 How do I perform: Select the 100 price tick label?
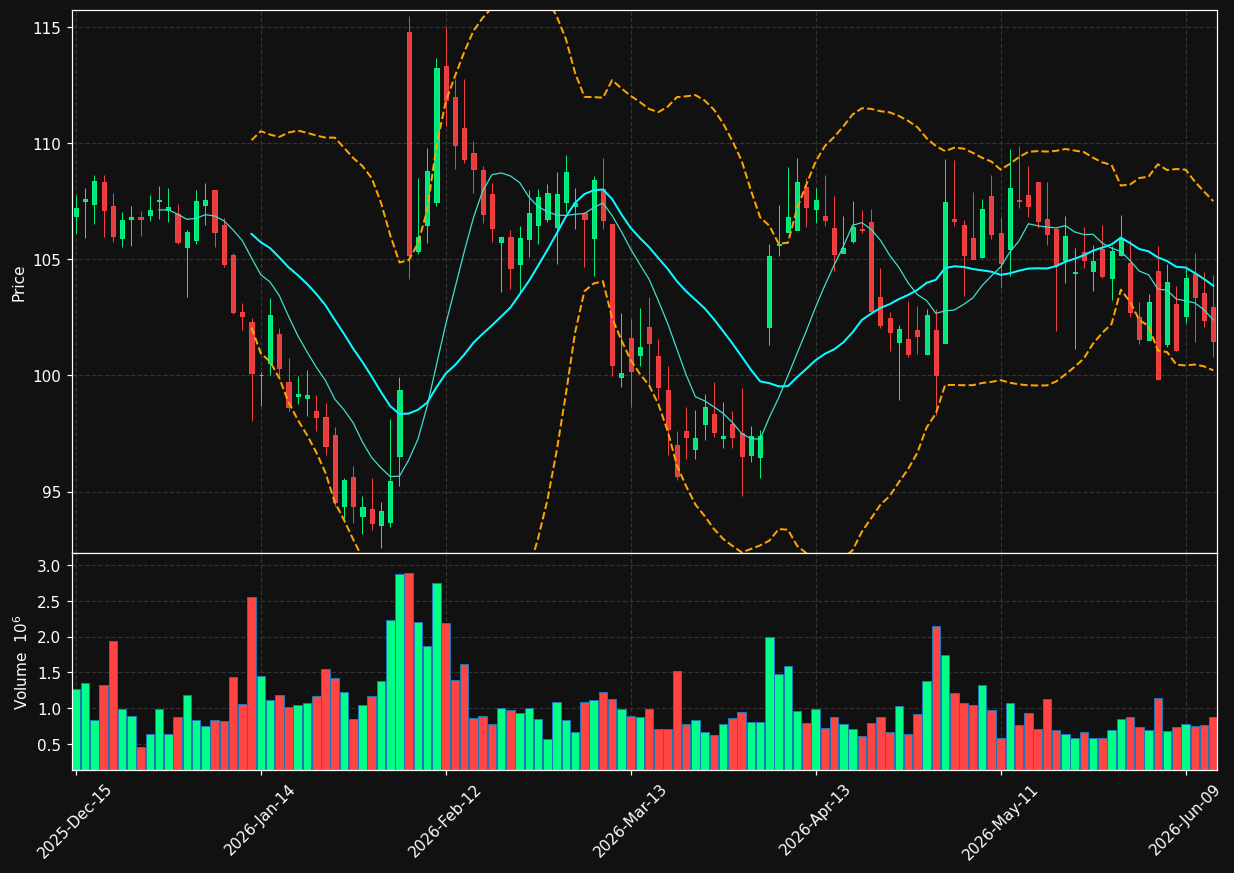click(46, 376)
